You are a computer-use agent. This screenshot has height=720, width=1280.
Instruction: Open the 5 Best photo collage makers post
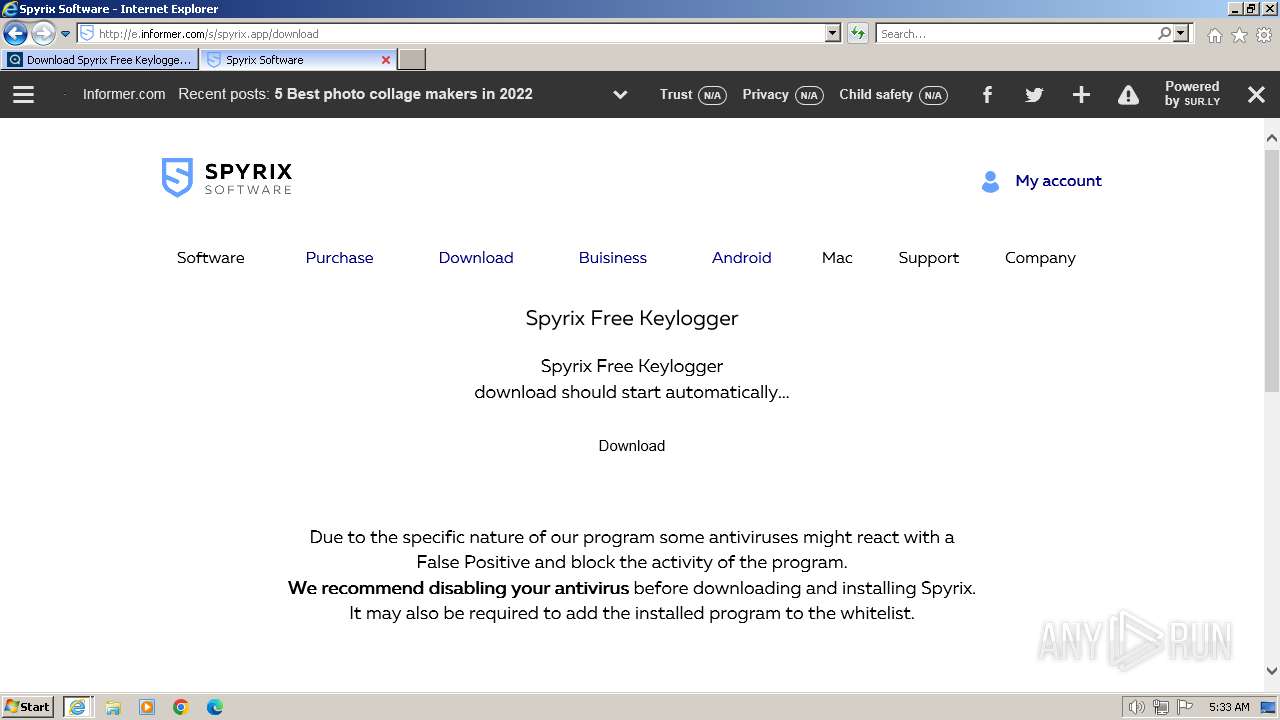tap(404, 94)
